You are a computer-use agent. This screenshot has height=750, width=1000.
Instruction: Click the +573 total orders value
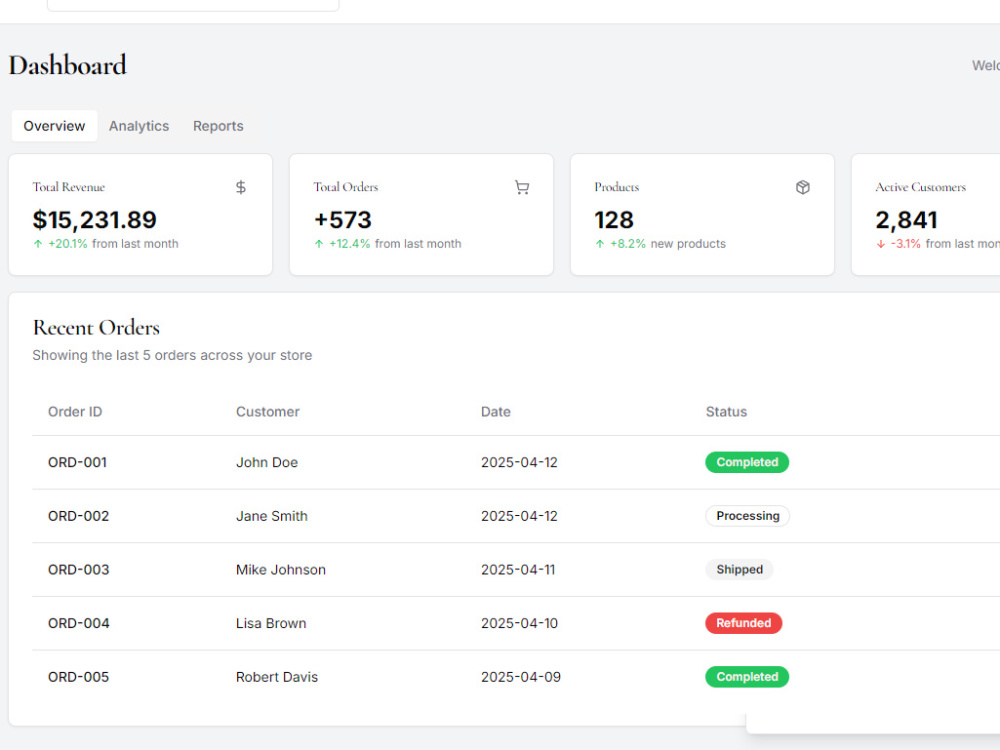coord(342,219)
